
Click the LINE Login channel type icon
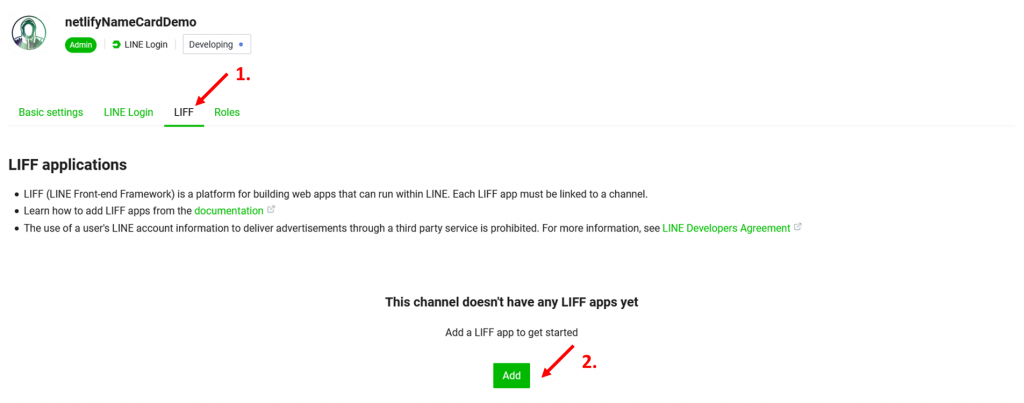(x=116, y=45)
